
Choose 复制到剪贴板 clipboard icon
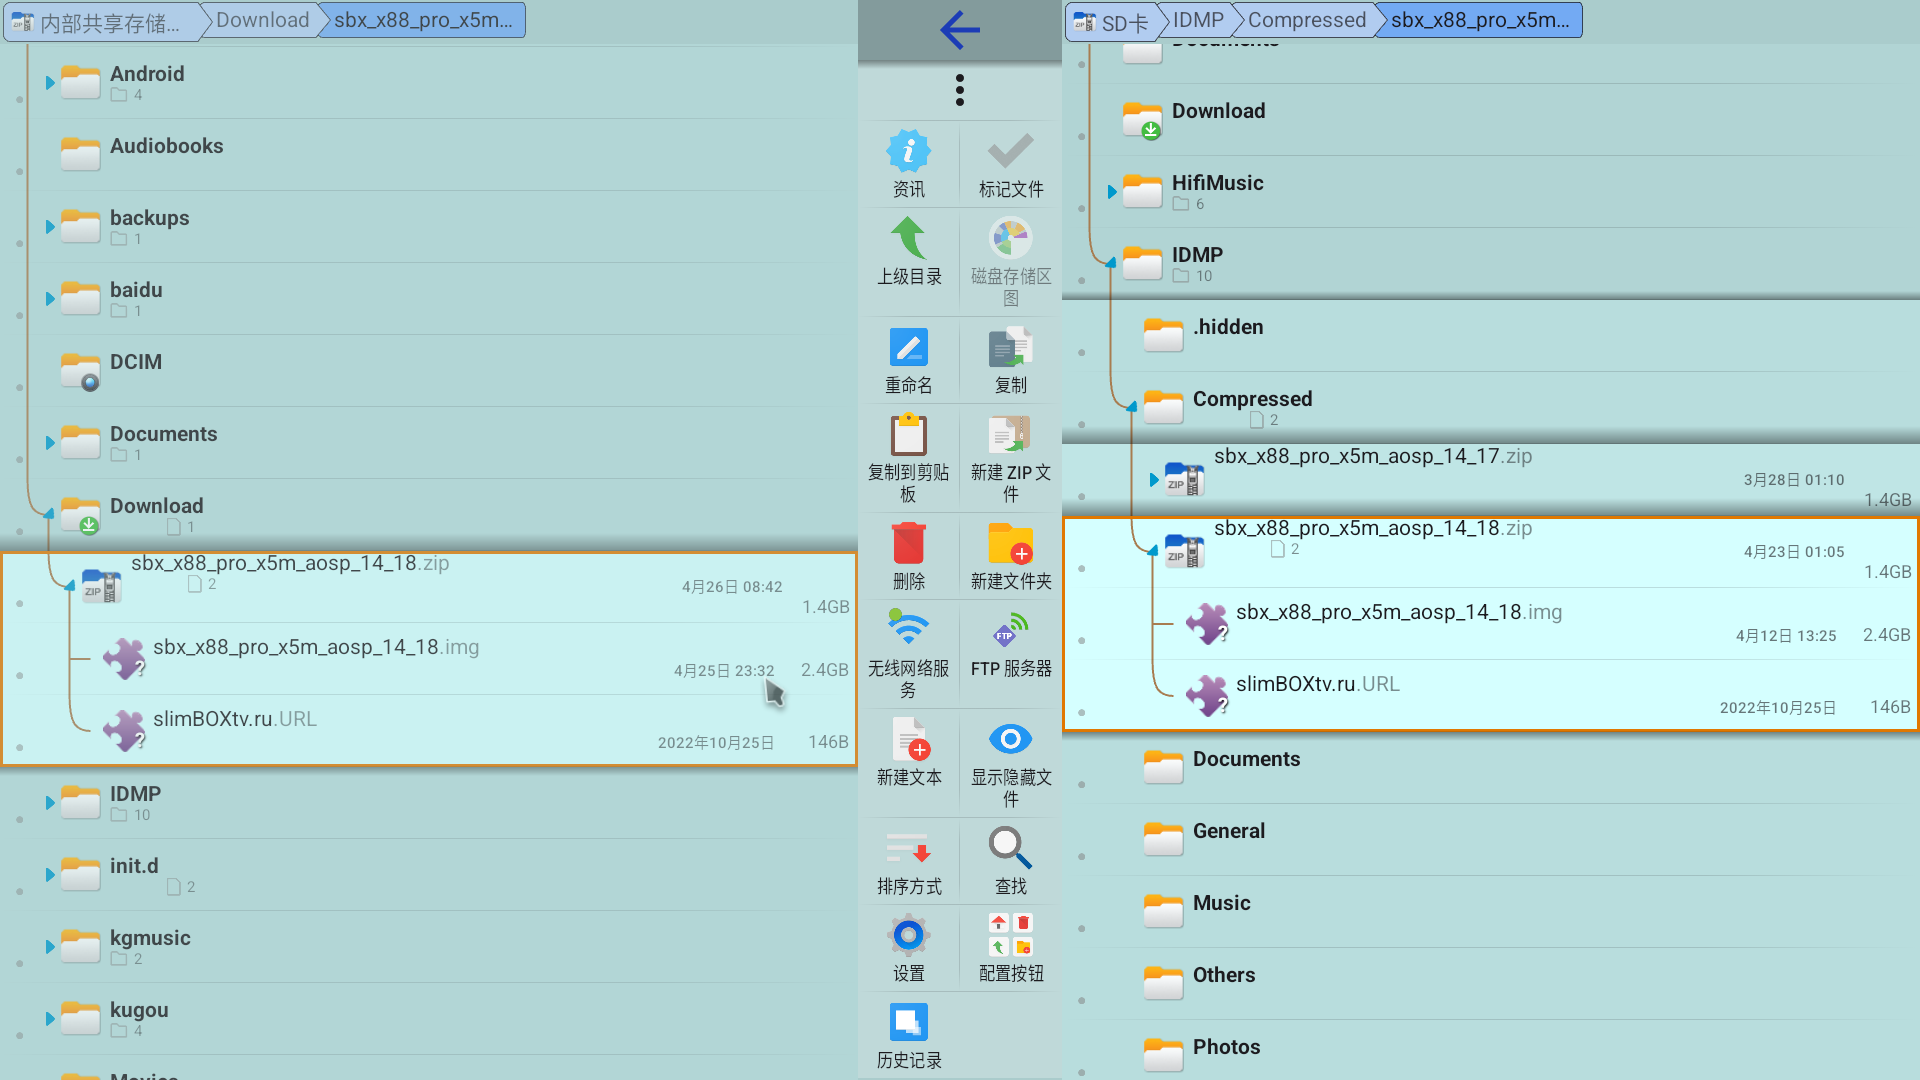[909, 435]
